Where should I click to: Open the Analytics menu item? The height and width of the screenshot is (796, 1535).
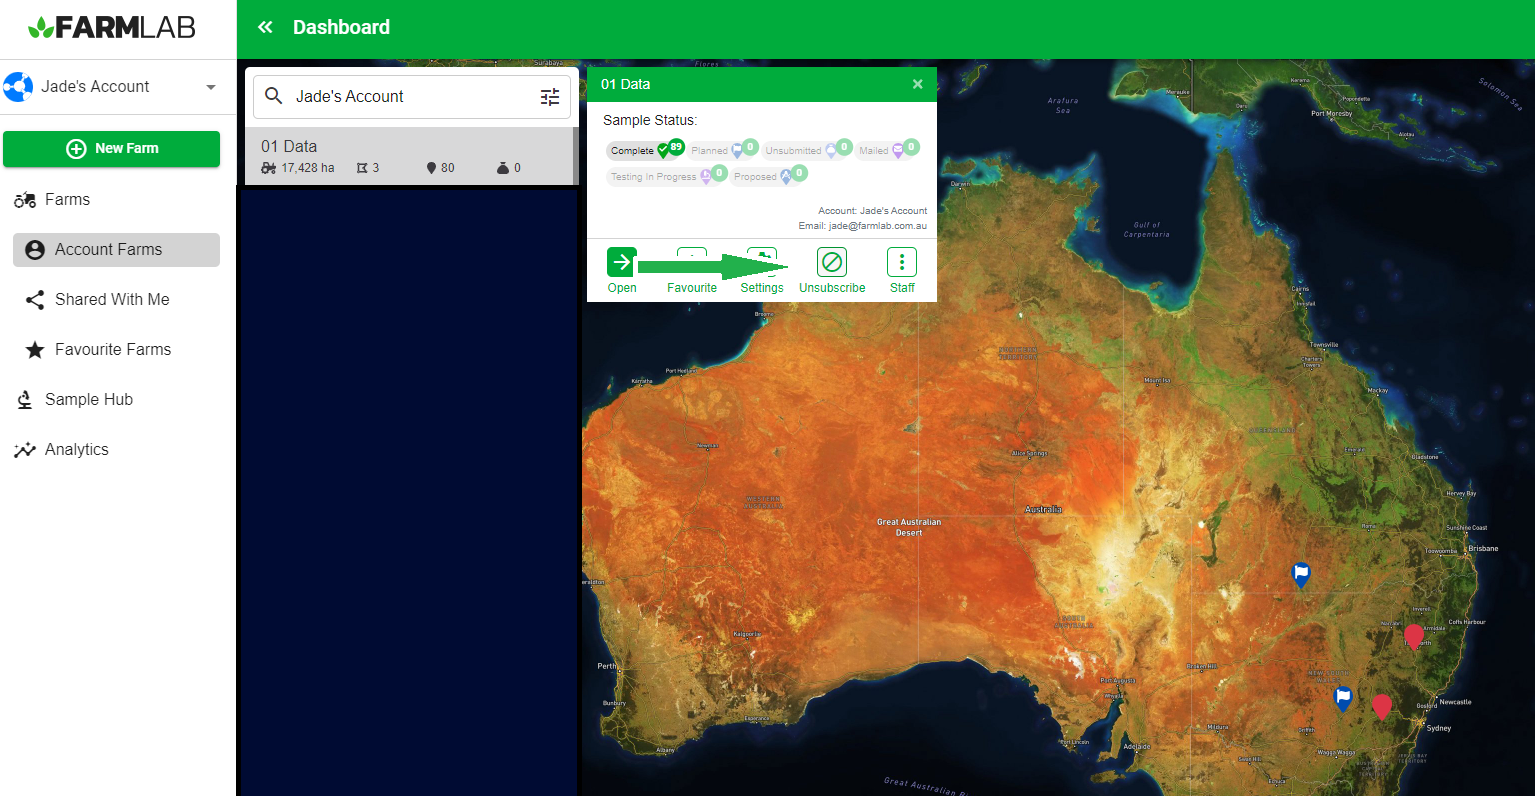pyautogui.click(x=76, y=450)
